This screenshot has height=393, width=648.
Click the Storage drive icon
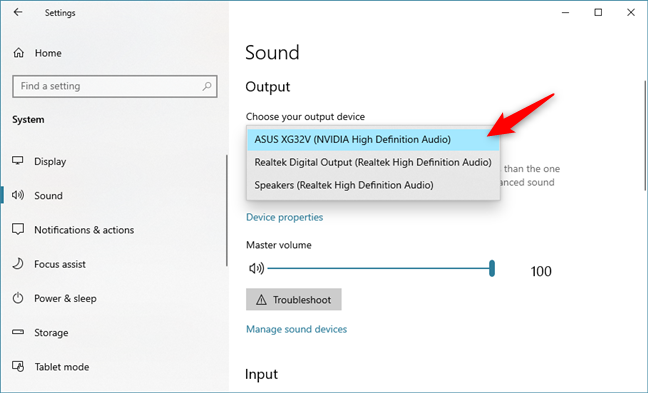coord(18,331)
